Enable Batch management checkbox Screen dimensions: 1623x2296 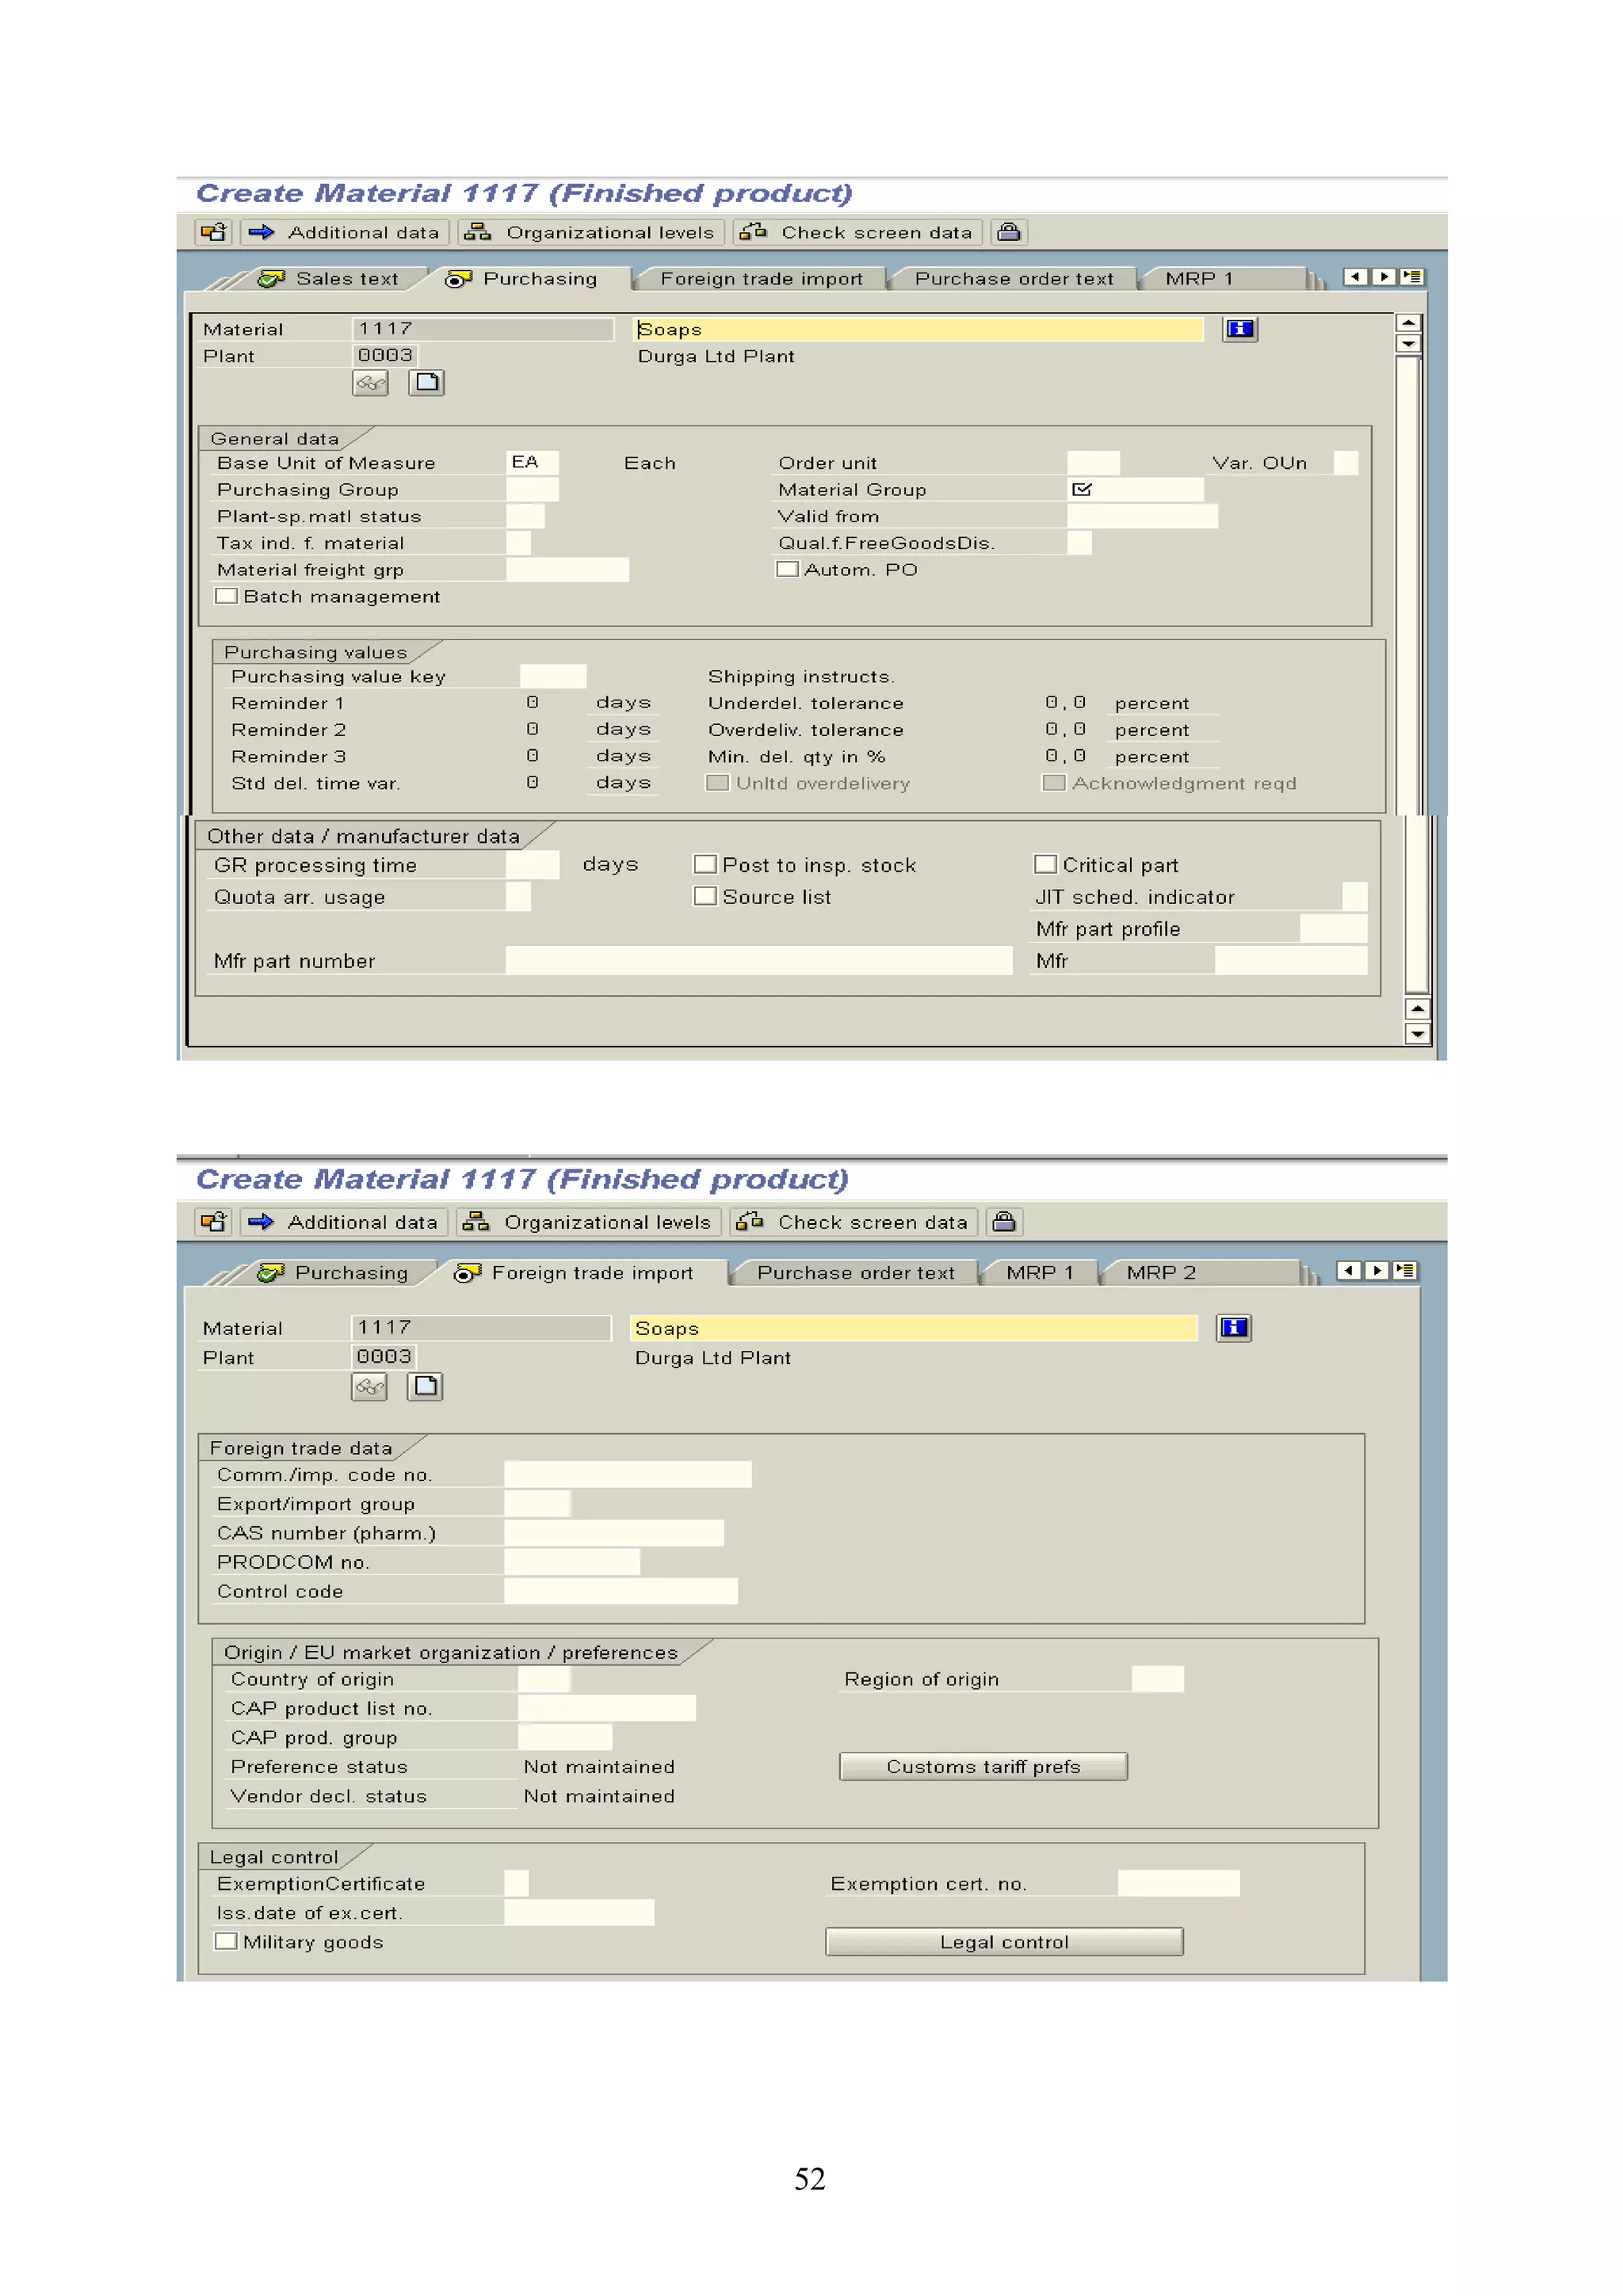(x=227, y=596)
